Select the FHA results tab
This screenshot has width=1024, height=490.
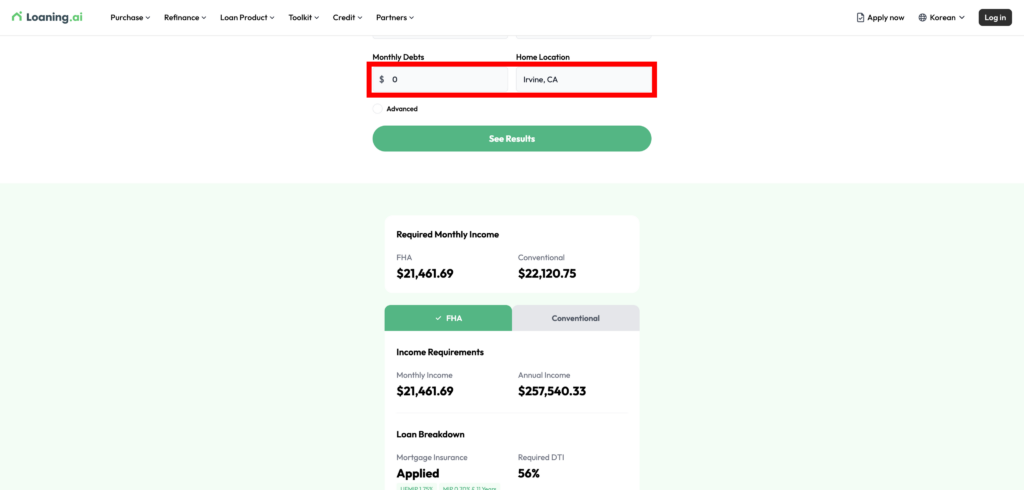pyautogui.click(x=448, y=318)
